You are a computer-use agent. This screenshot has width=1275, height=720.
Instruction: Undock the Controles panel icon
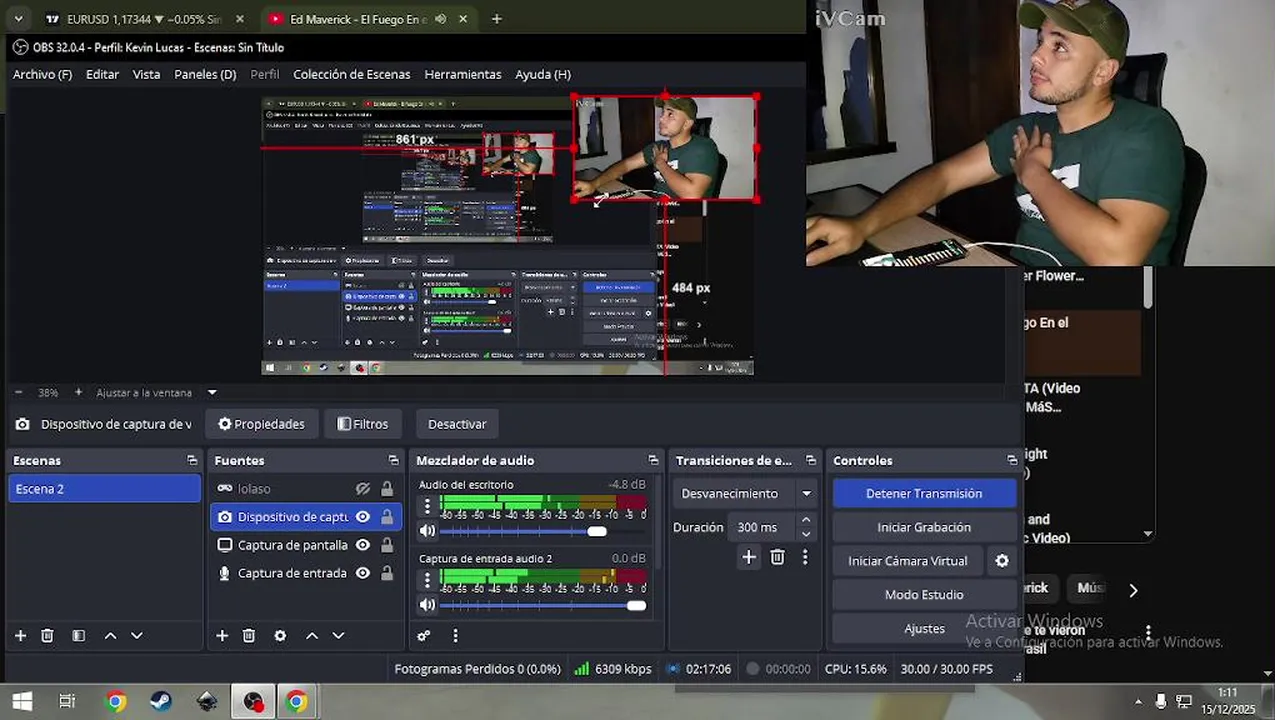click(x=1012, y=461)
